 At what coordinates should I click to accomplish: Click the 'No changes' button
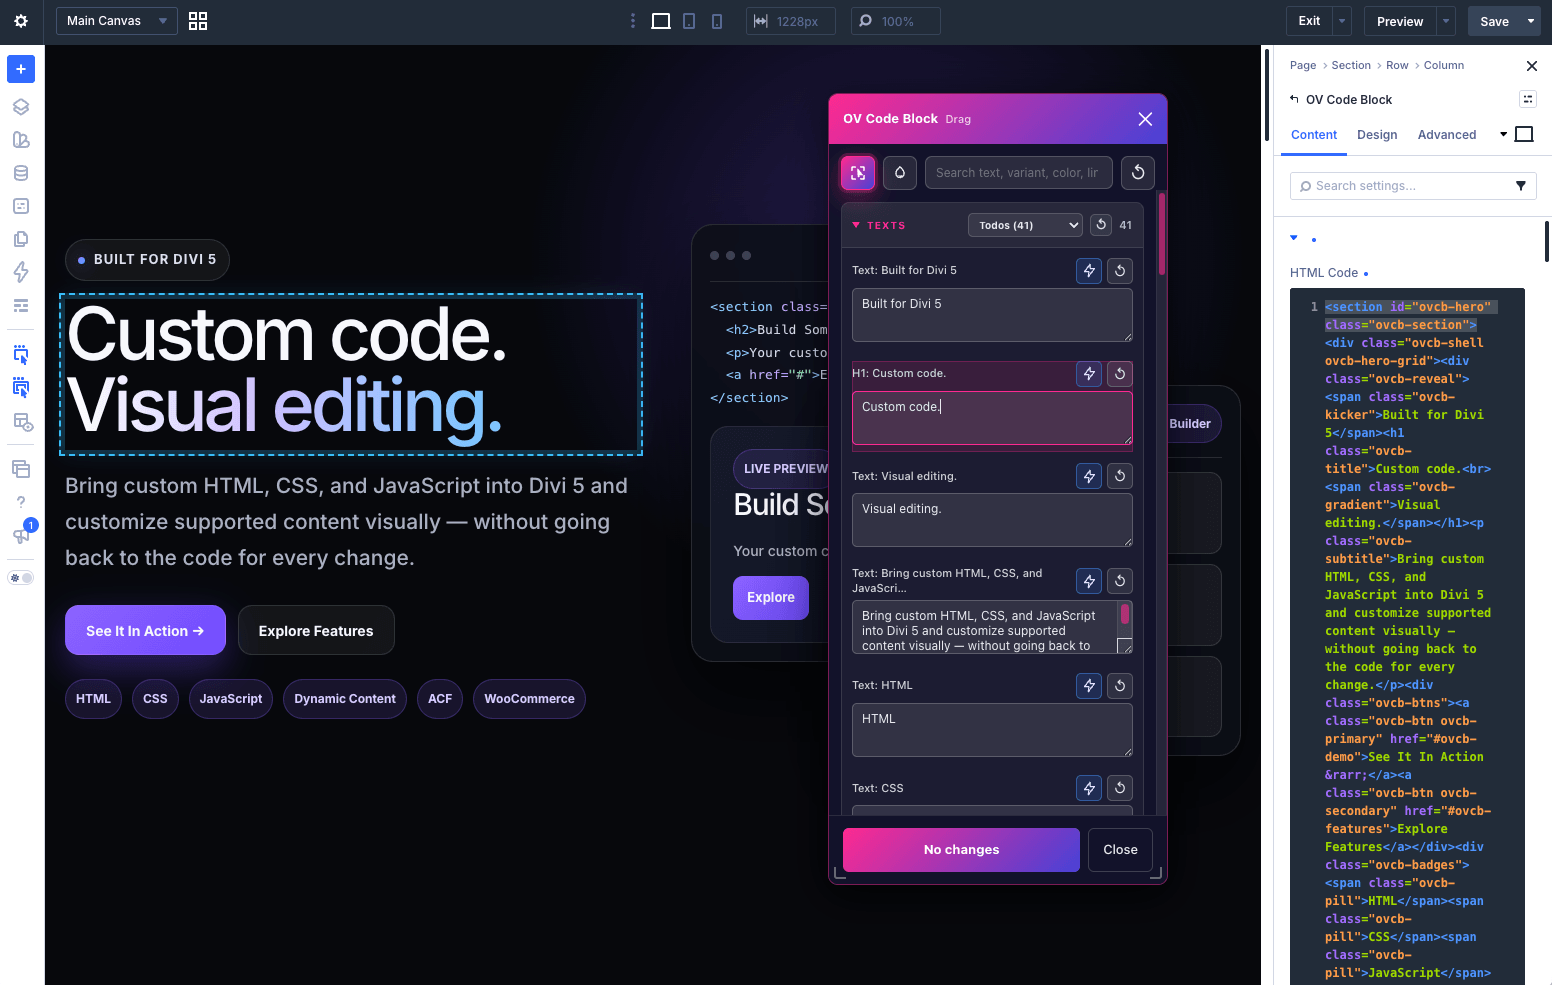pos(961,850)
